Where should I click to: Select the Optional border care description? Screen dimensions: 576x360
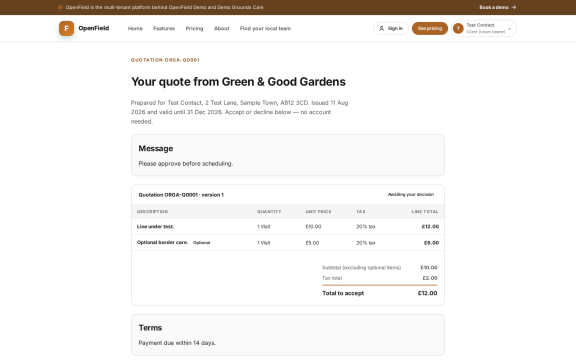[162, 242]
